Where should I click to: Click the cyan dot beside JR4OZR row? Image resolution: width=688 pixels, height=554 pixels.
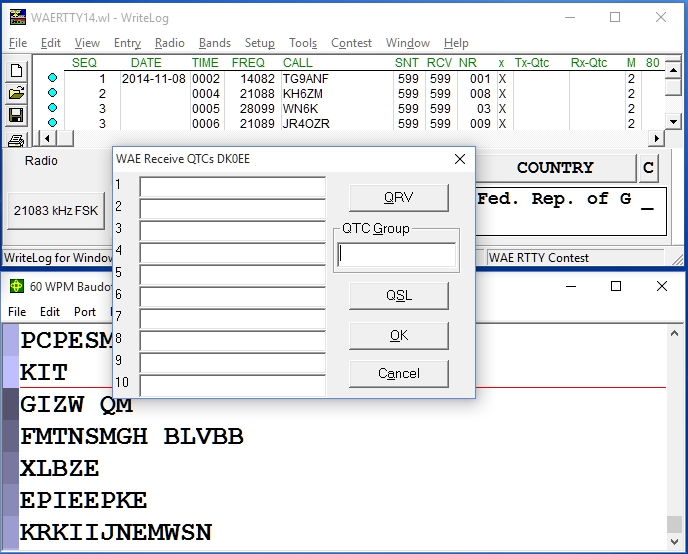tap(52, 122)
